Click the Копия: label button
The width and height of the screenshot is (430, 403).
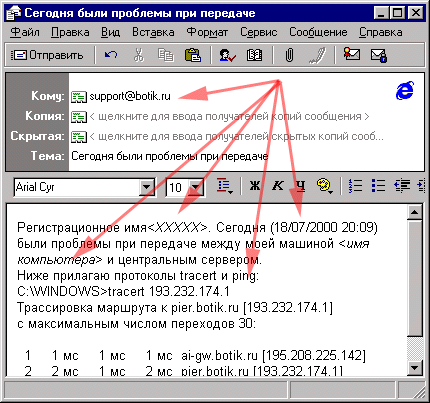45,116
